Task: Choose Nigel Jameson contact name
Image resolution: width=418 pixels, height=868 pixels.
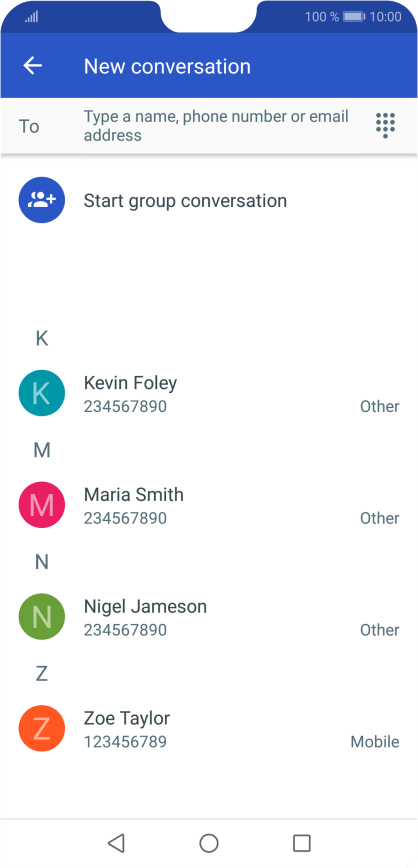Action: click(145, 606)
